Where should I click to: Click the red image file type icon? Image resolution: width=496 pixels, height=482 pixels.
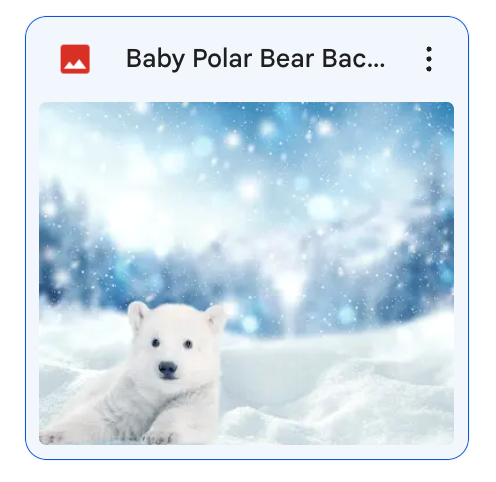(x=75, y=59)
